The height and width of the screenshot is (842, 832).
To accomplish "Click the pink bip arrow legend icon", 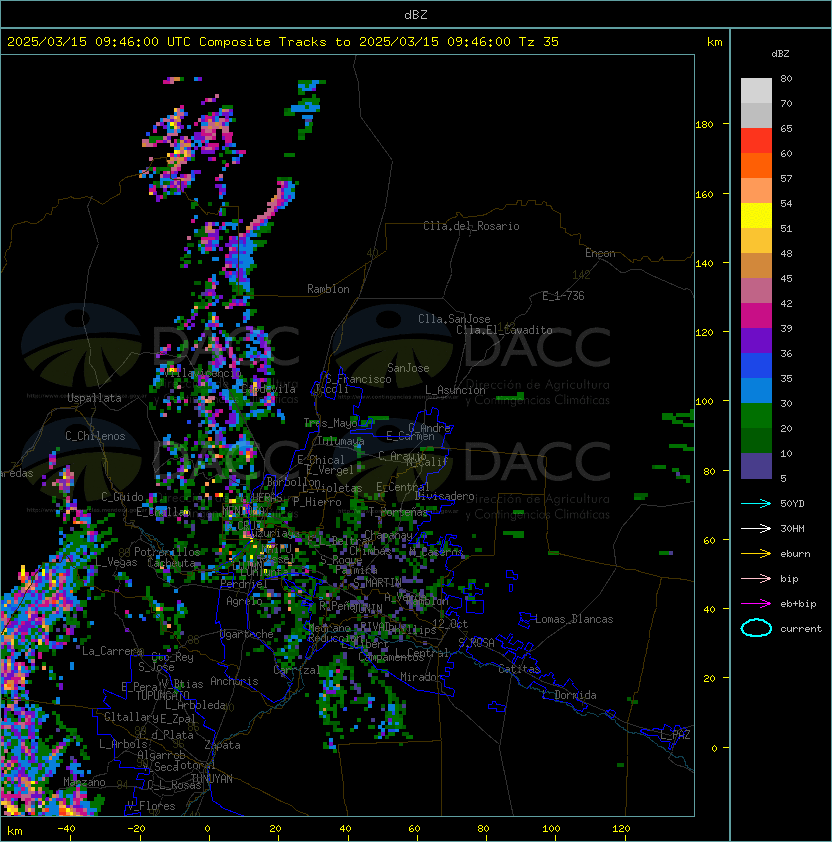I will pos(756,578).
